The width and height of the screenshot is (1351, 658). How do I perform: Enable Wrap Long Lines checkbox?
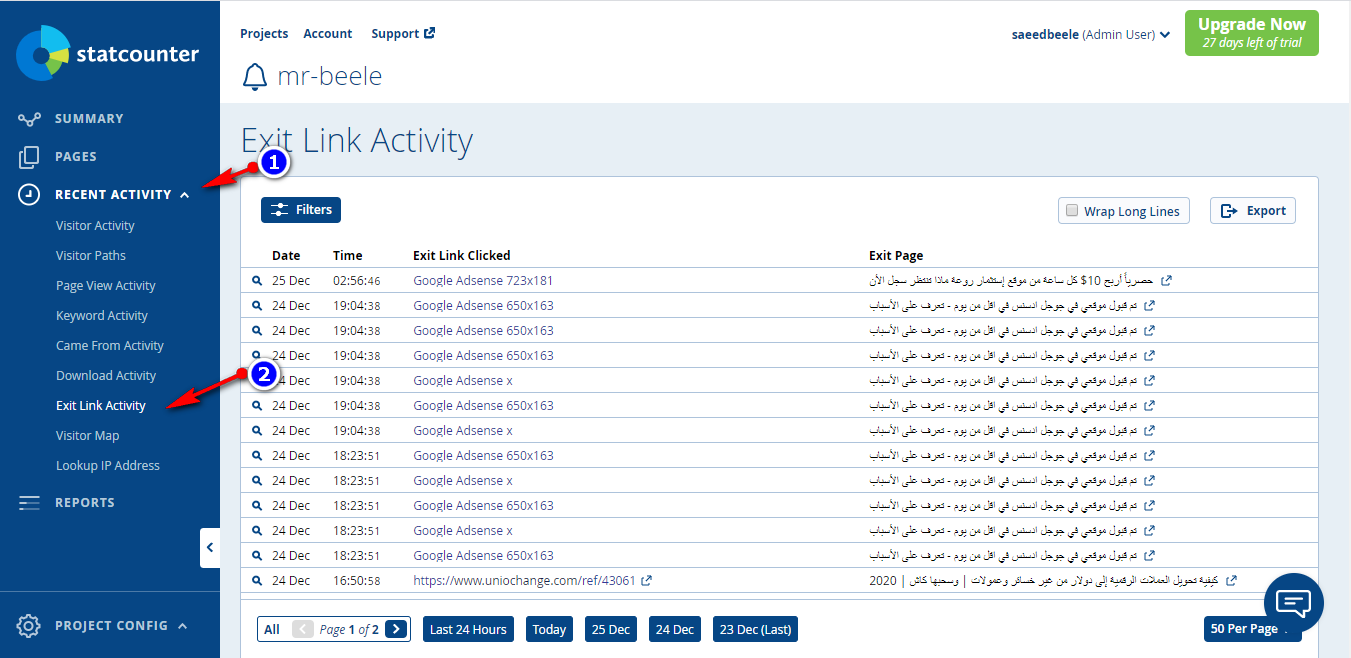pos(1072,211)
